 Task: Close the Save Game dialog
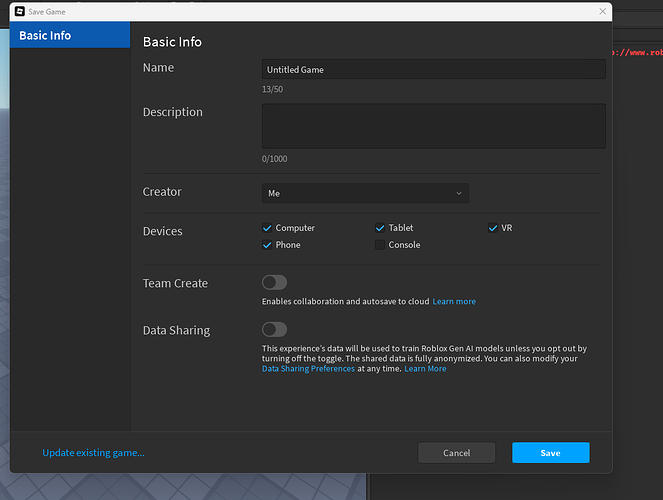pyautogui.click(x=602, y=11)
